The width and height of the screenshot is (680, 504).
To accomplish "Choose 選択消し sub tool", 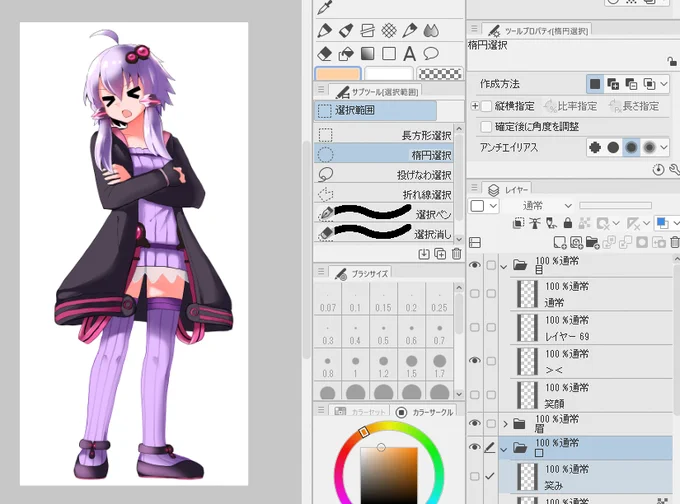I will click(x=383, y=233).
